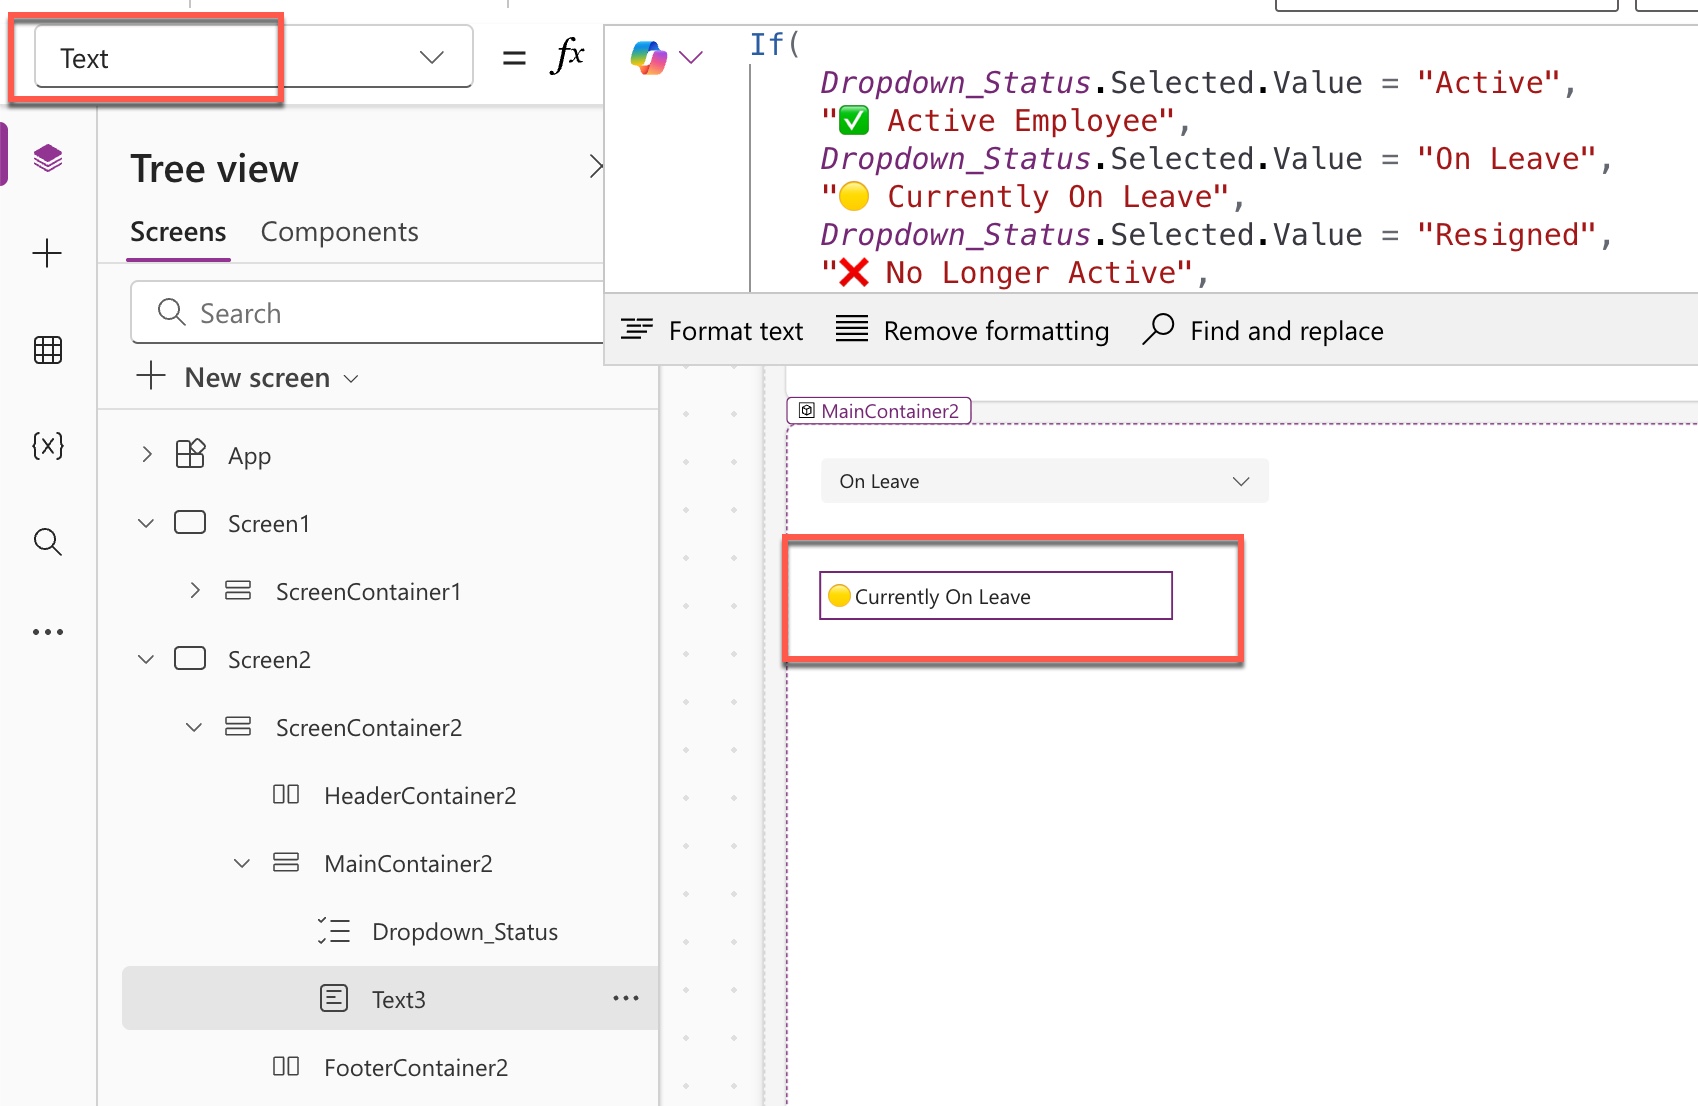Open options menu for Text3

click(x=625, y=998)
